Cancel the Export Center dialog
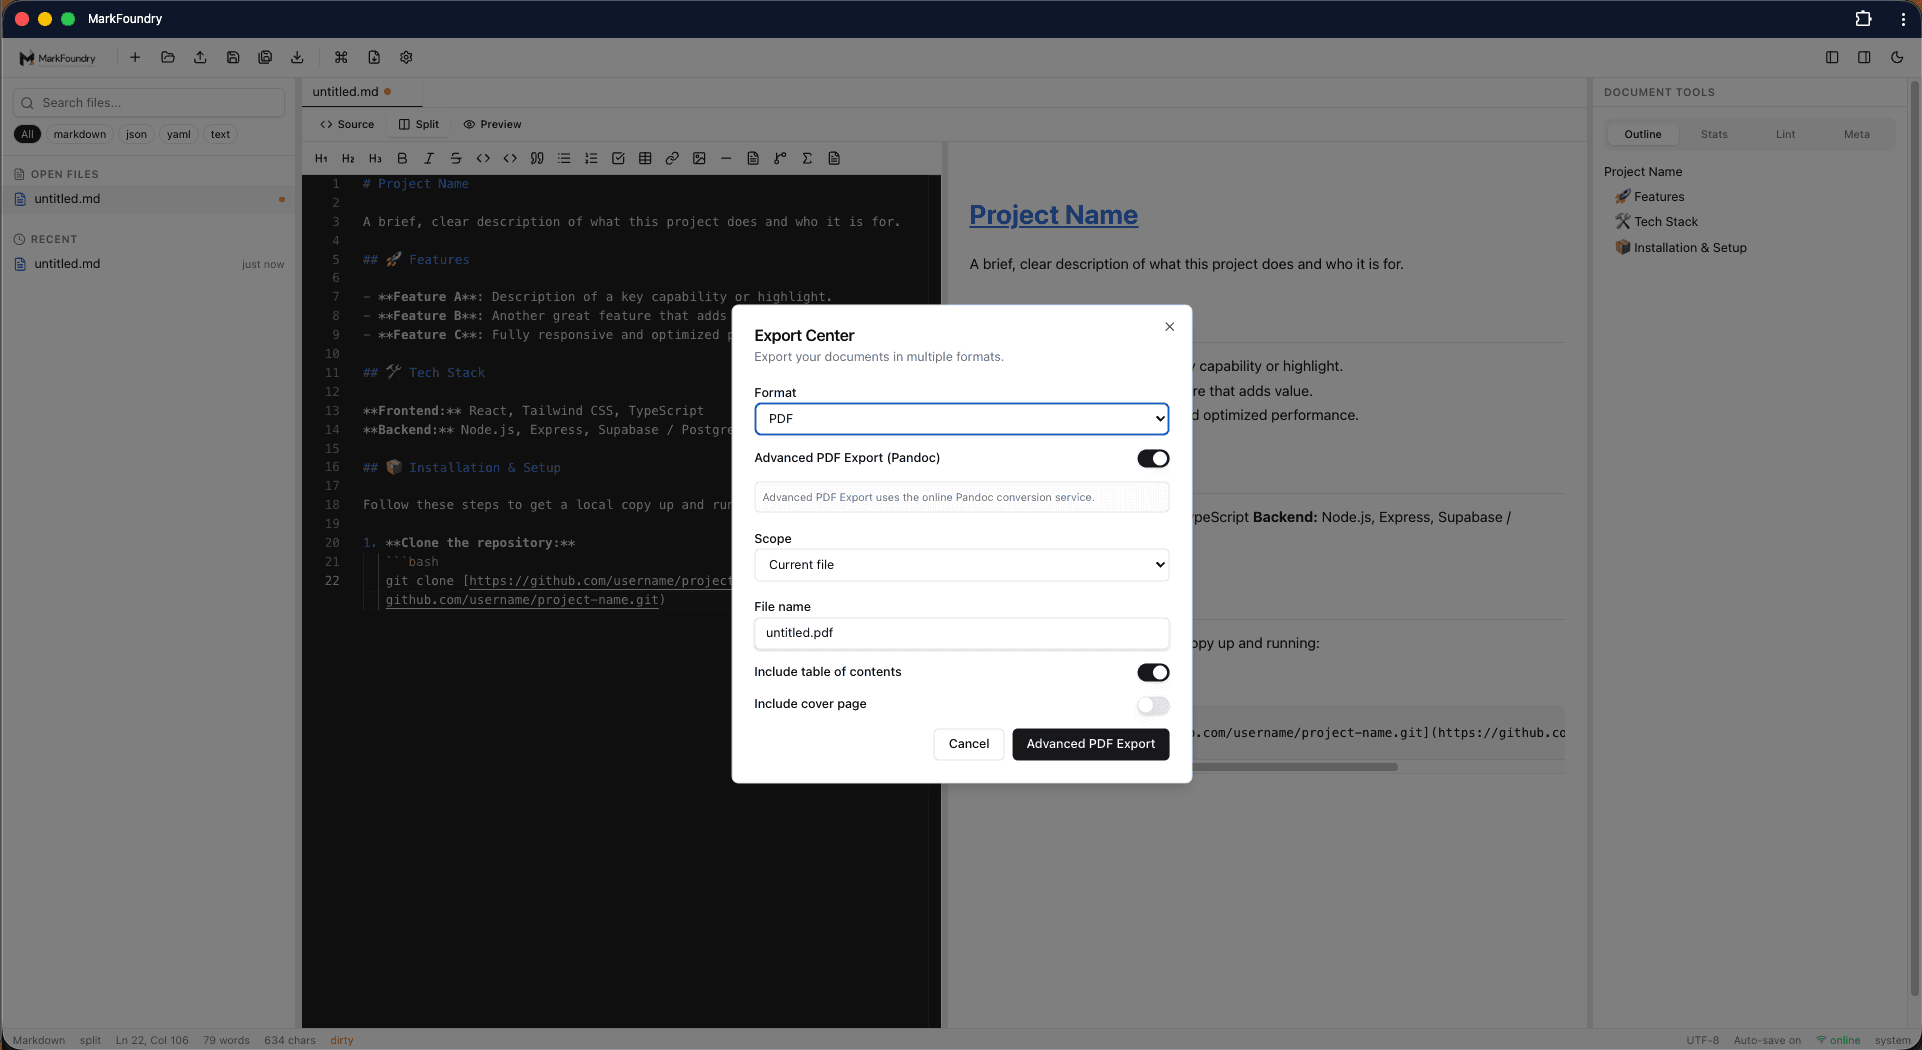Image resolution: width=1922 pixels, height=1050 pixels. [x=968, y=744]
